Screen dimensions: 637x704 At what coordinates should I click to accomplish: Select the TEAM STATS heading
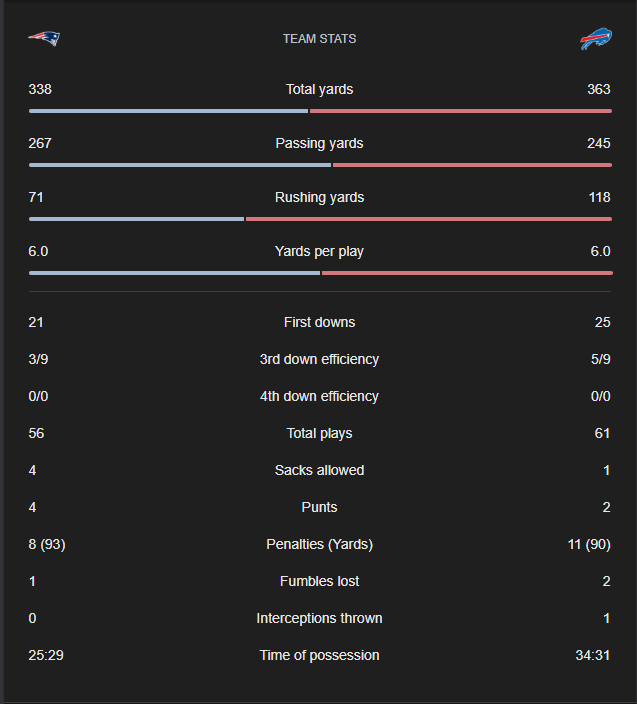pyautogui.click(x=319, y=39)
